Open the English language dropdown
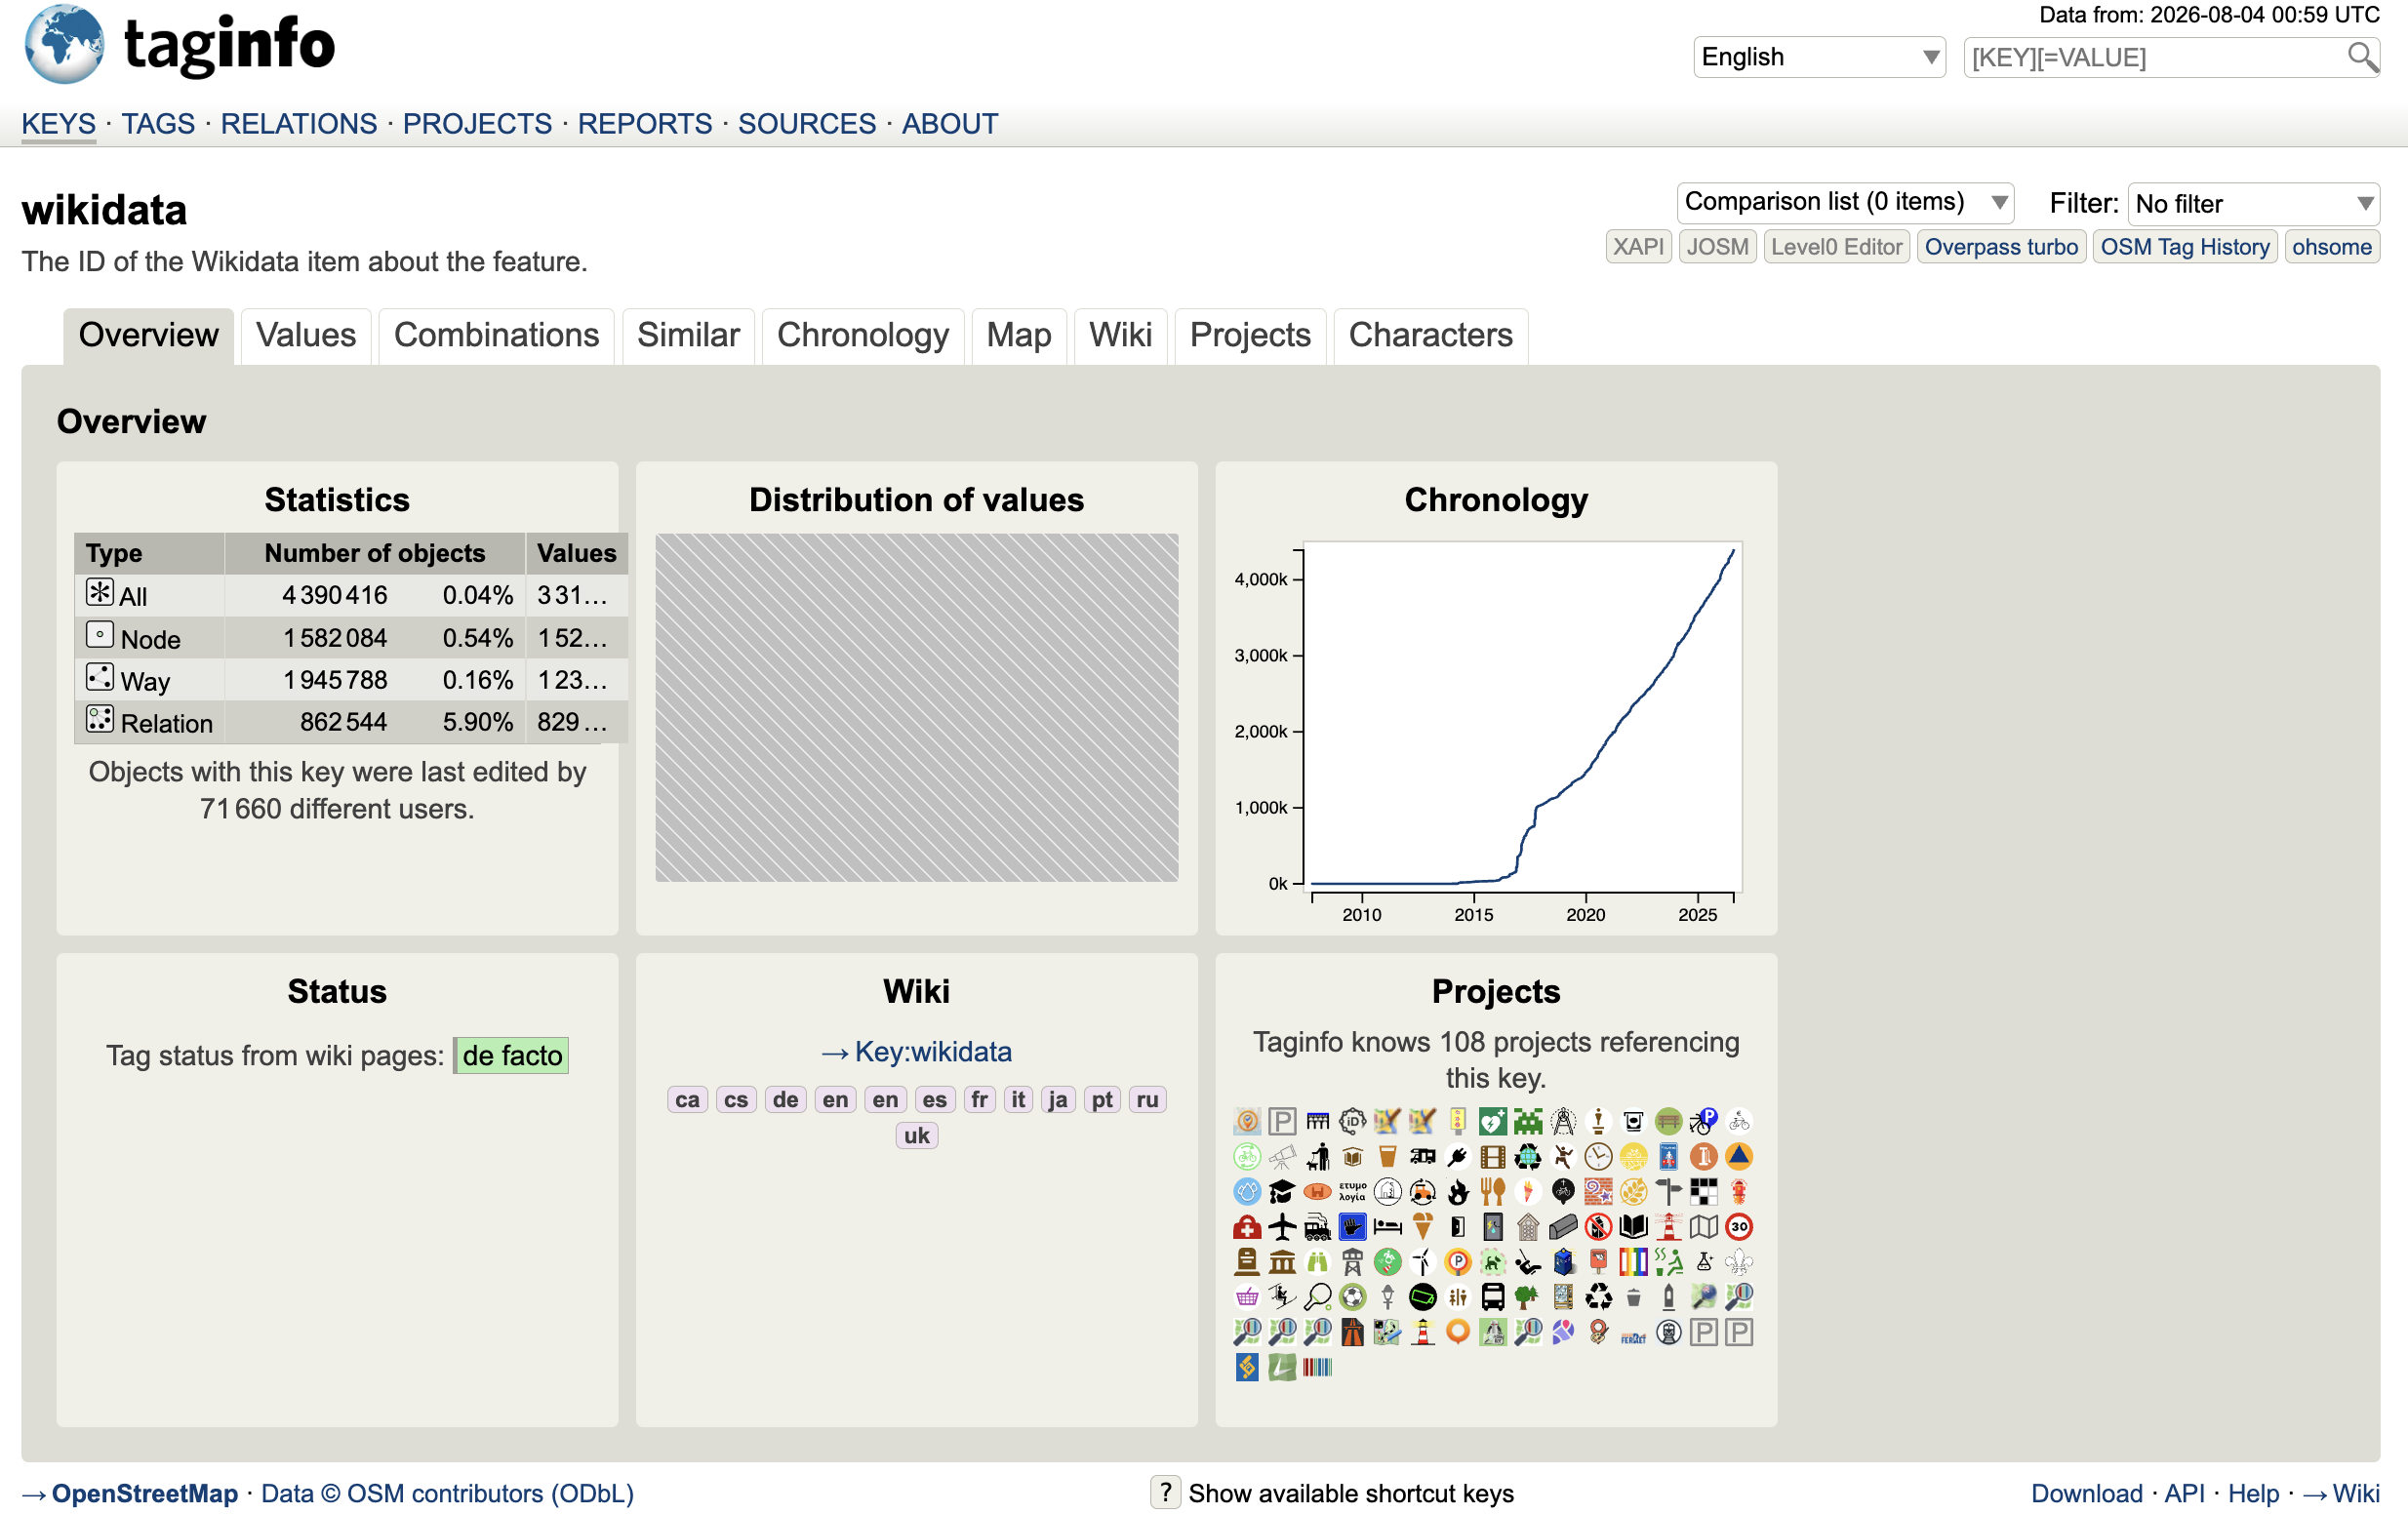Viewport: 2408px width, 1514px height. click(1818, 57)
